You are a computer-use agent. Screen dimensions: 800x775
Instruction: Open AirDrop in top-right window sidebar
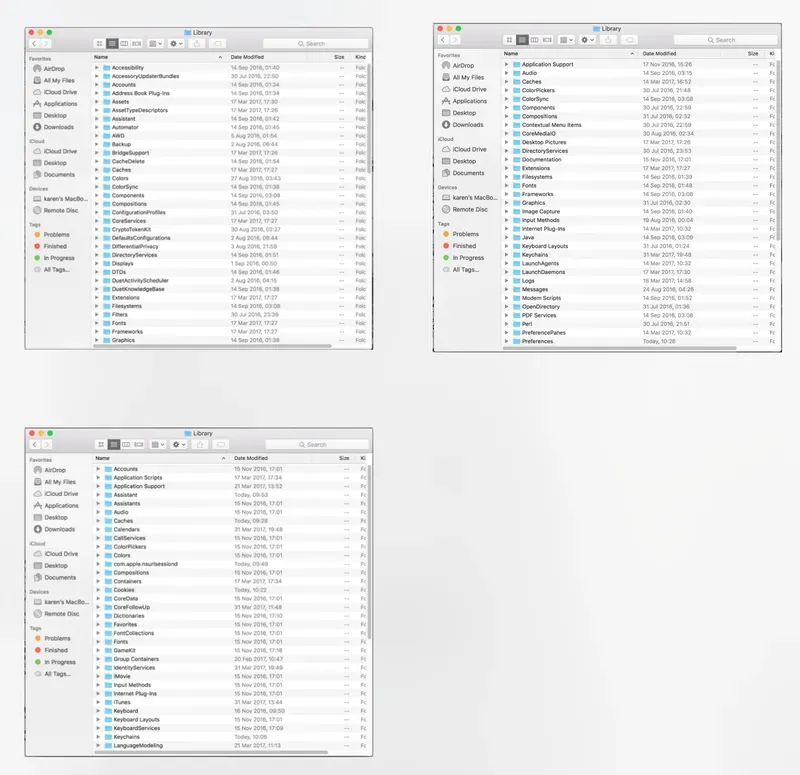(x=462, y=65)
